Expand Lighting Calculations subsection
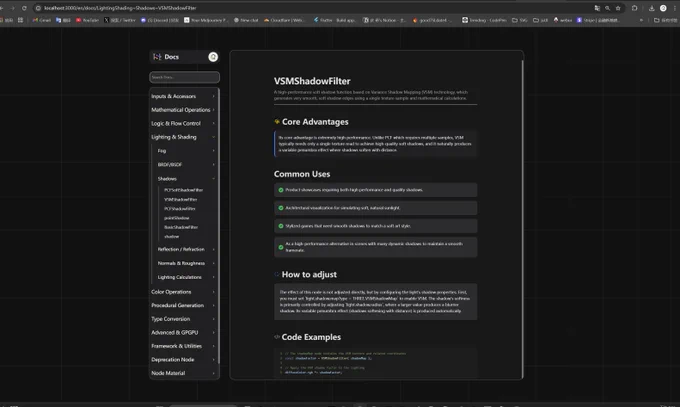Image resolution: width=680 pixels, height=407 pixels. point(186,277)
